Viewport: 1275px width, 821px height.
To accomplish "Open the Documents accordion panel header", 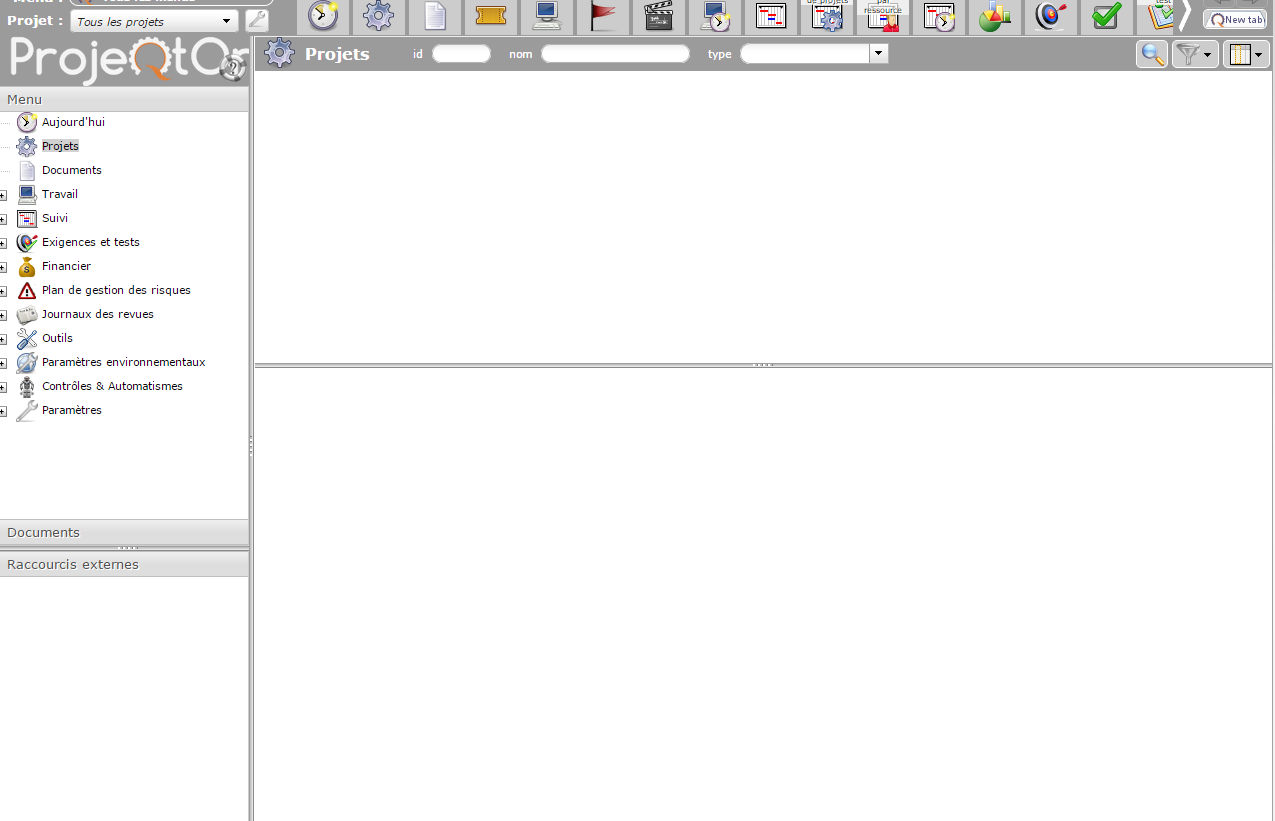I will pos(124,532).
